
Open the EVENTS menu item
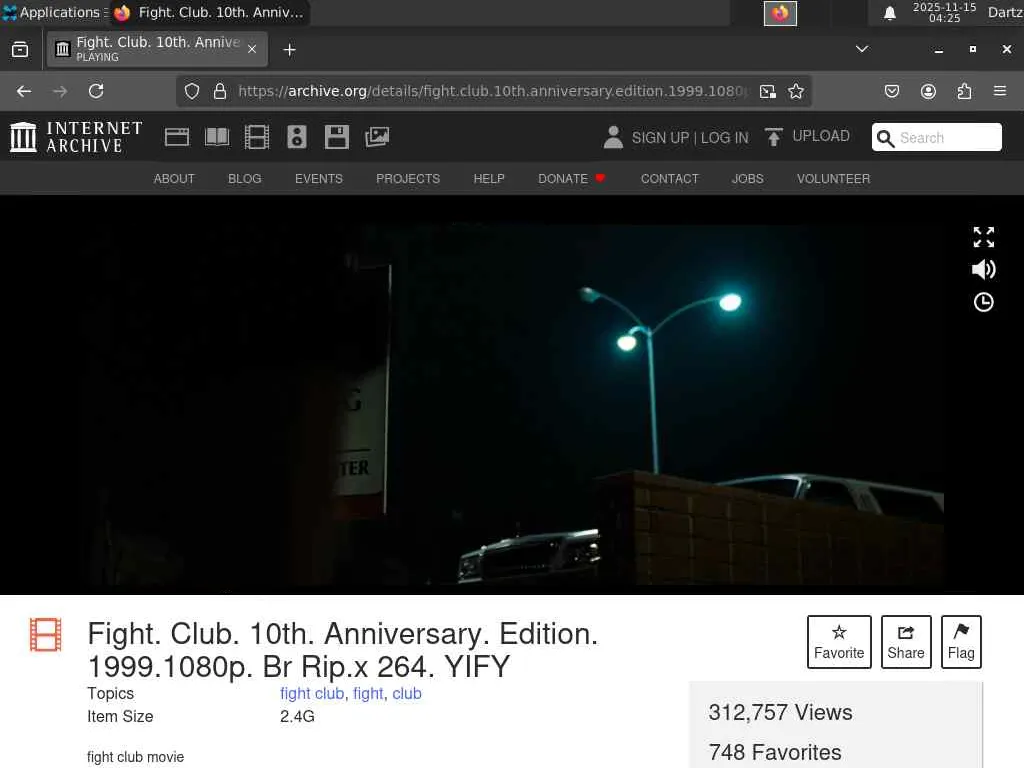[x=319, y=179]
